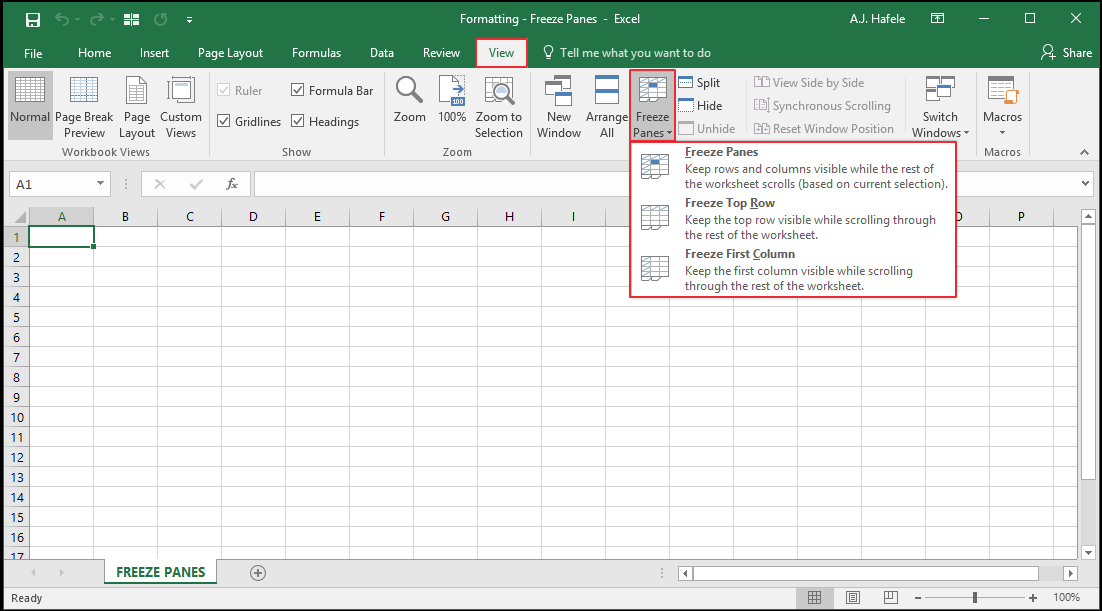Click the Unhide button
Image resolution: width=1102 pixels, height=611 pixels.
pyautogui.click(x=707, y=129)
